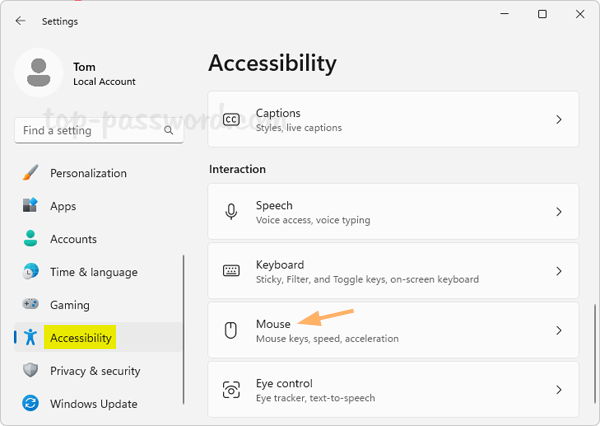The height and width of the screenshot is (426, 600).
Task: Click the Privacy & security shield icon
Action: click(x=31, y=371)
